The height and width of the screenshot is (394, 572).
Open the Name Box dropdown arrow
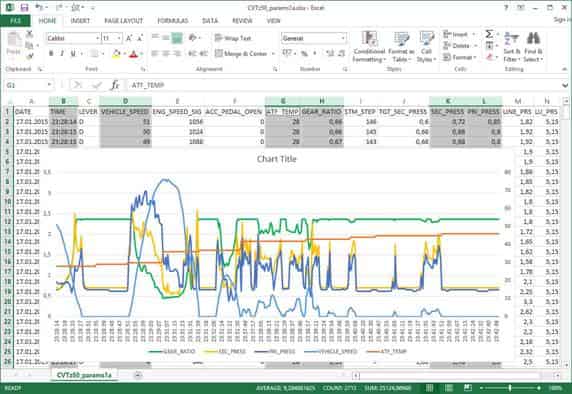click(49, 85)
